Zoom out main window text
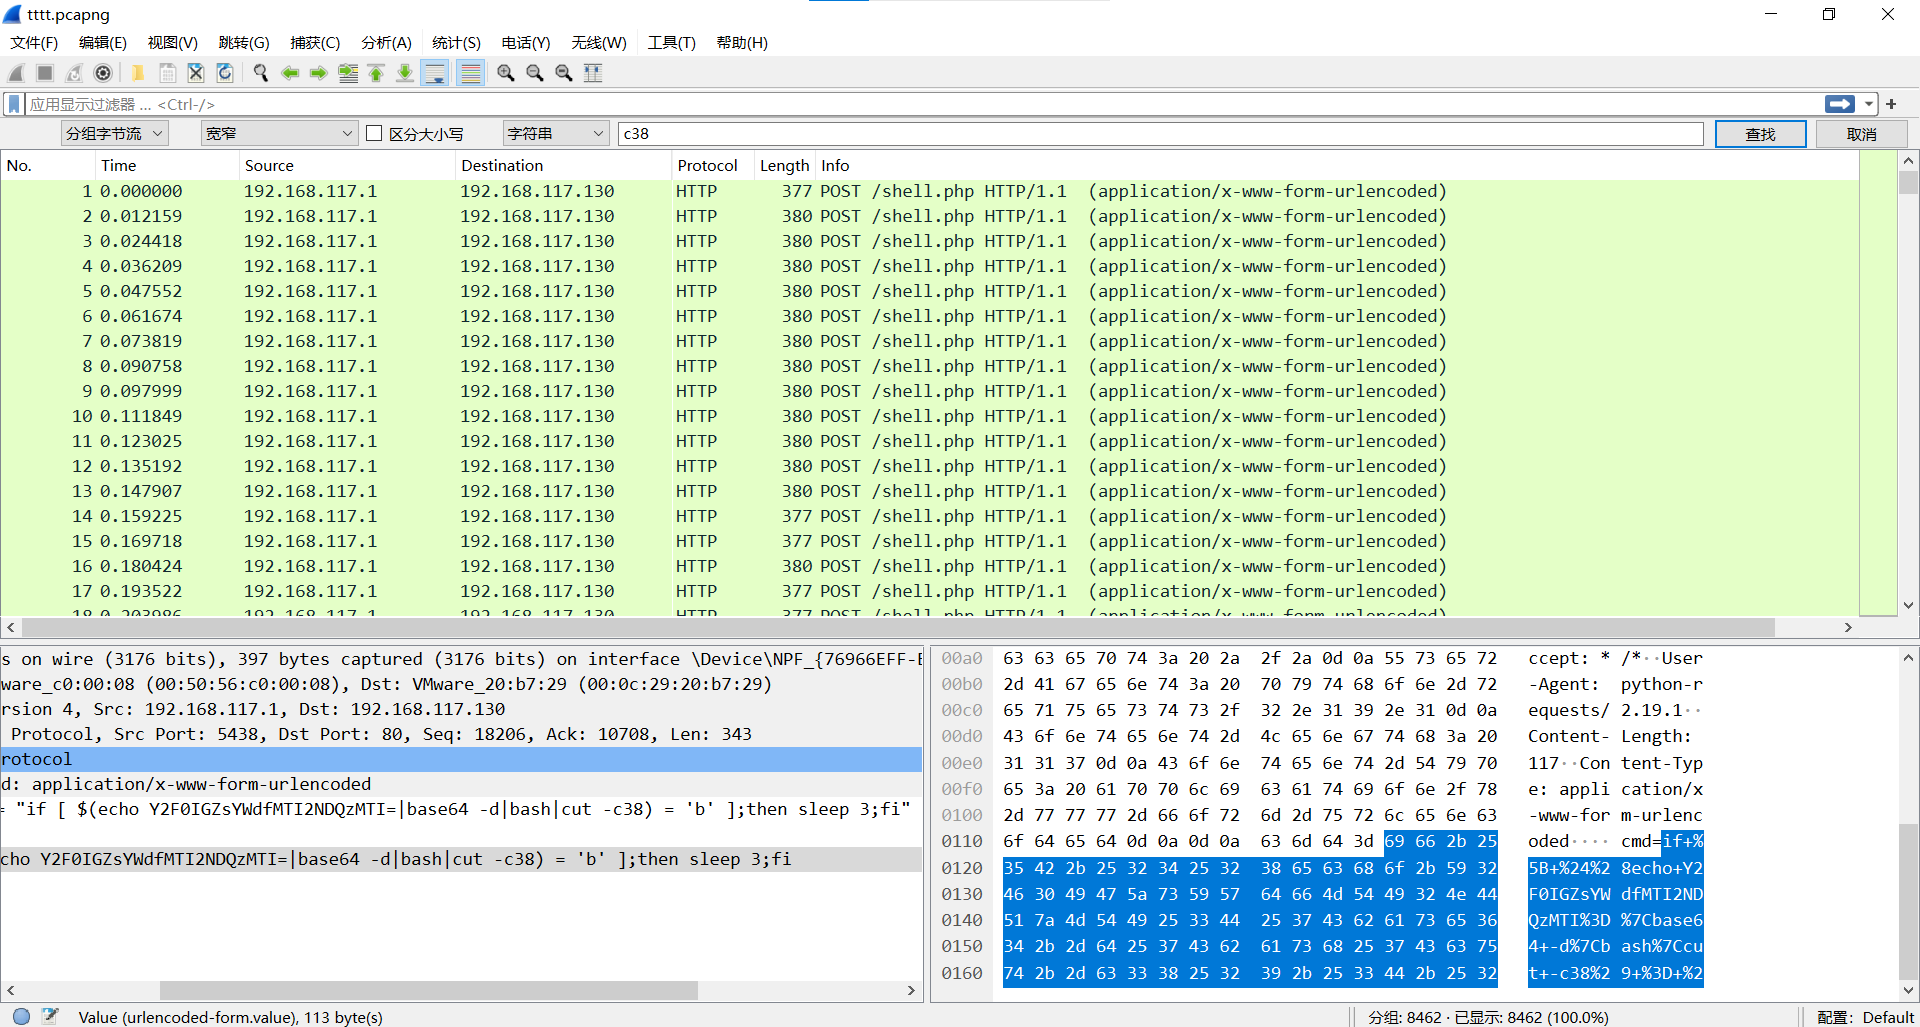 [535, 73]
